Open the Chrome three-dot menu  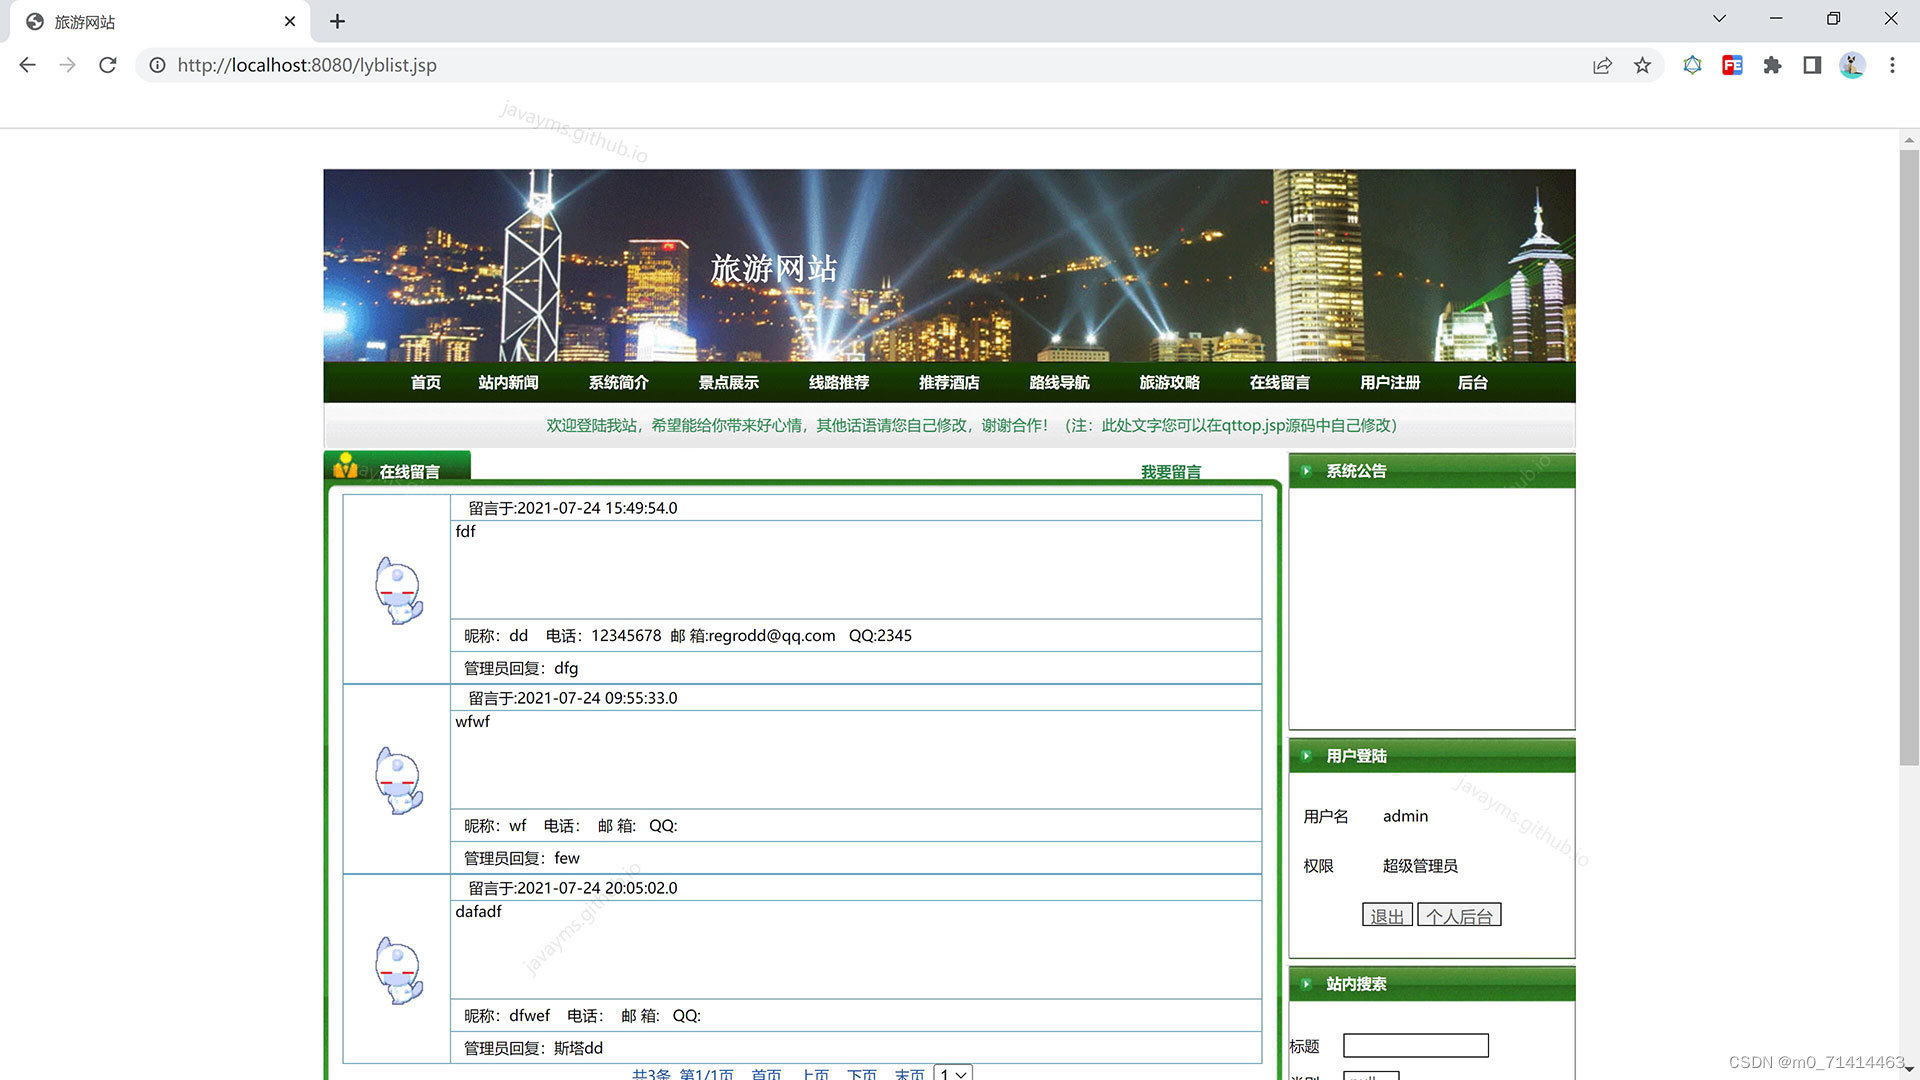click(1892, 65)
